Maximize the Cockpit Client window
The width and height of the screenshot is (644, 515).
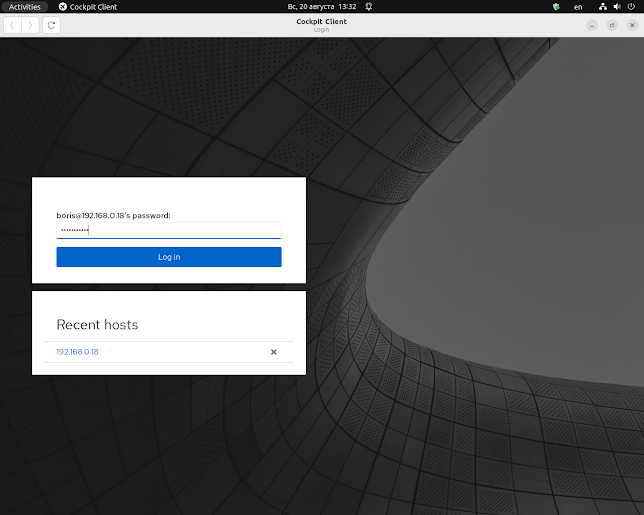(x=612, y=25)
